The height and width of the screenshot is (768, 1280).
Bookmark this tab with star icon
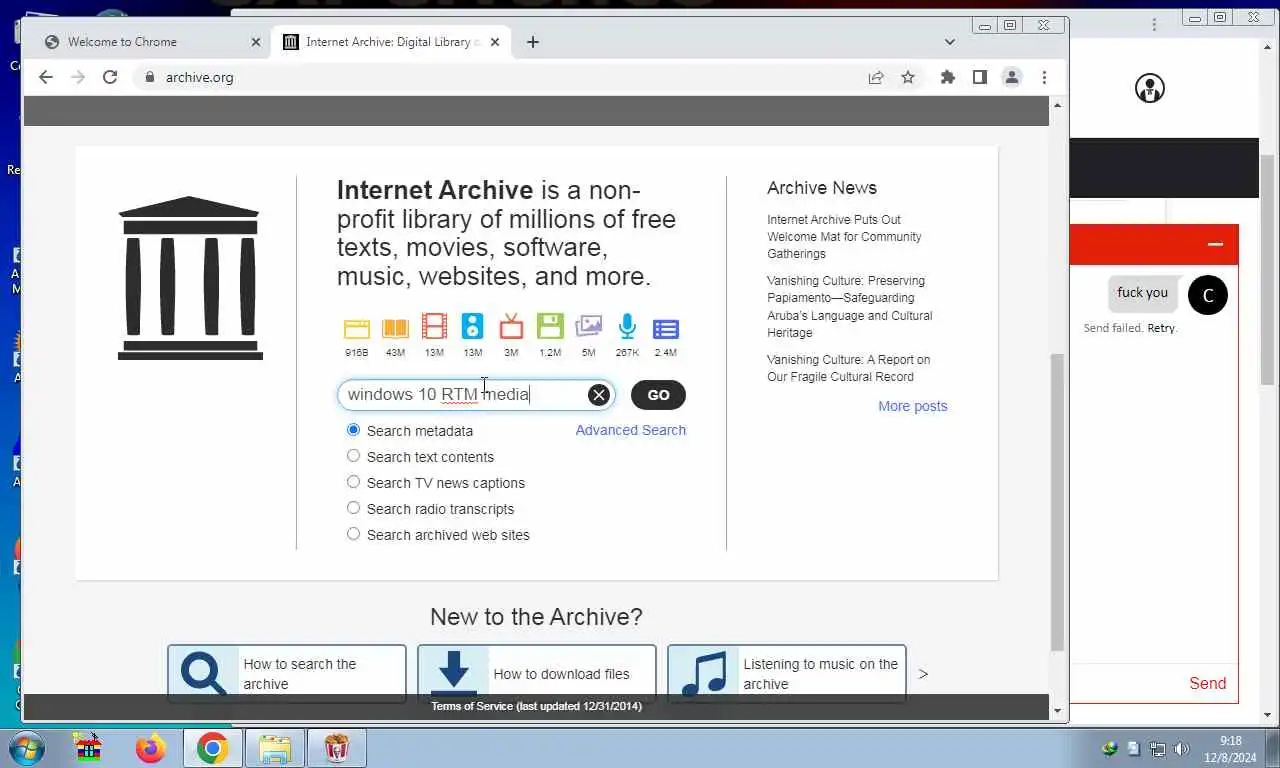[908, 77]
